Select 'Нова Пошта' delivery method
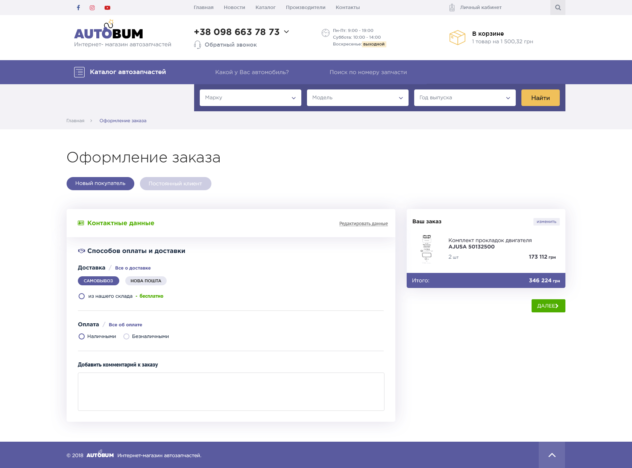 click(x=146, y=281)
